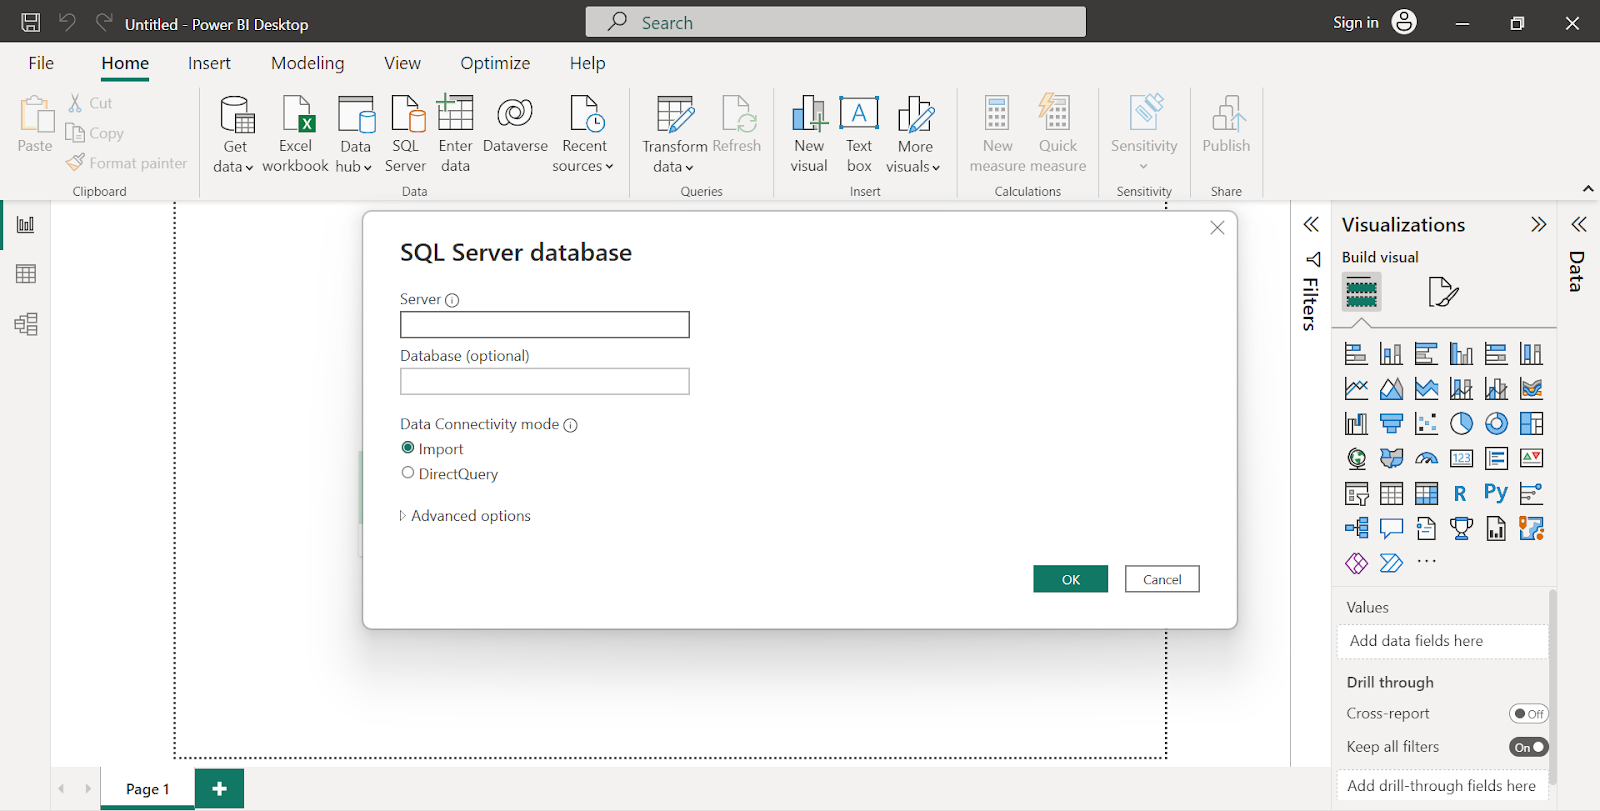
Task: Switch to the Modeling tab
Action: click(307, 63)
